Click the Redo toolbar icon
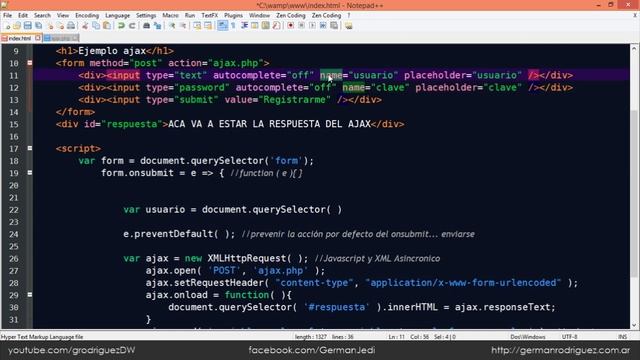This screenshot has height=360, width=640. pos(132,26)
